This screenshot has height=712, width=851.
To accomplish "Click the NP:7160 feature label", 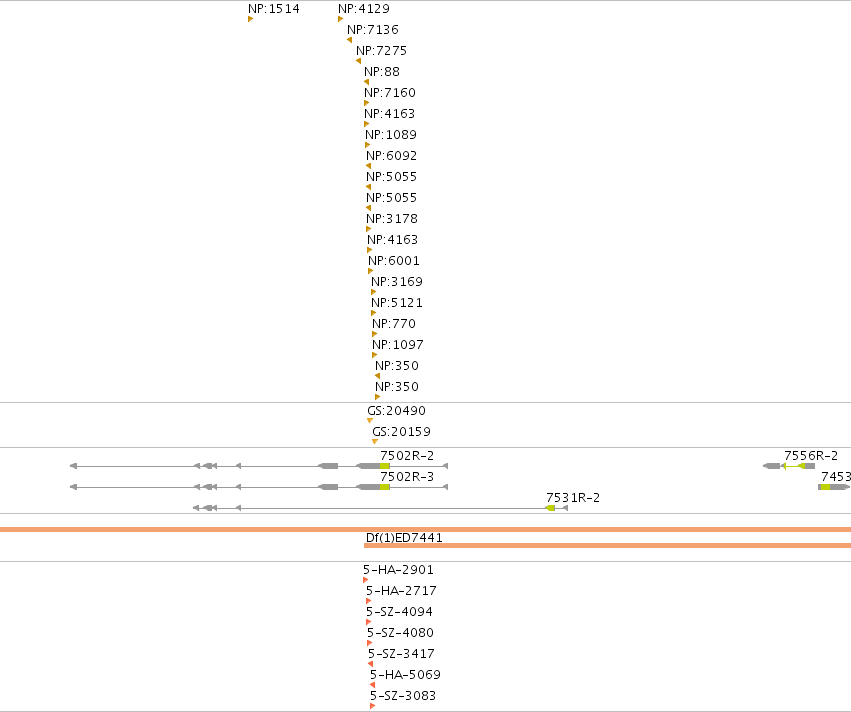I will [x=390, y=93].
